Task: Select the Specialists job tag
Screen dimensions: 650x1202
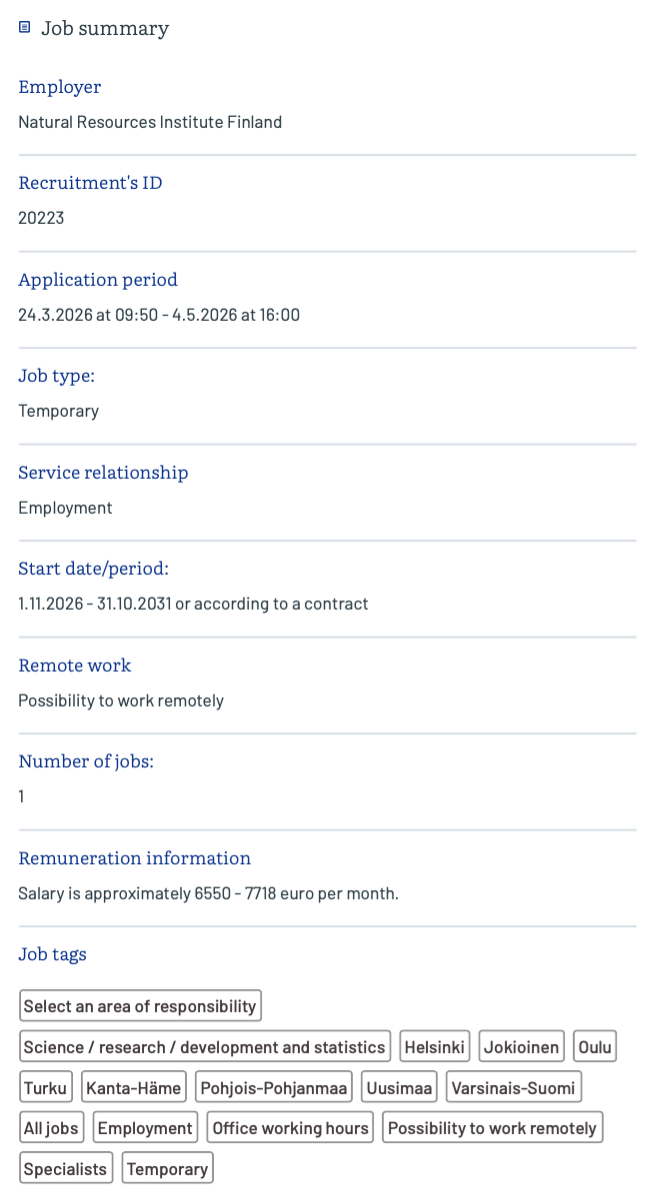Action: [65, 1169]
